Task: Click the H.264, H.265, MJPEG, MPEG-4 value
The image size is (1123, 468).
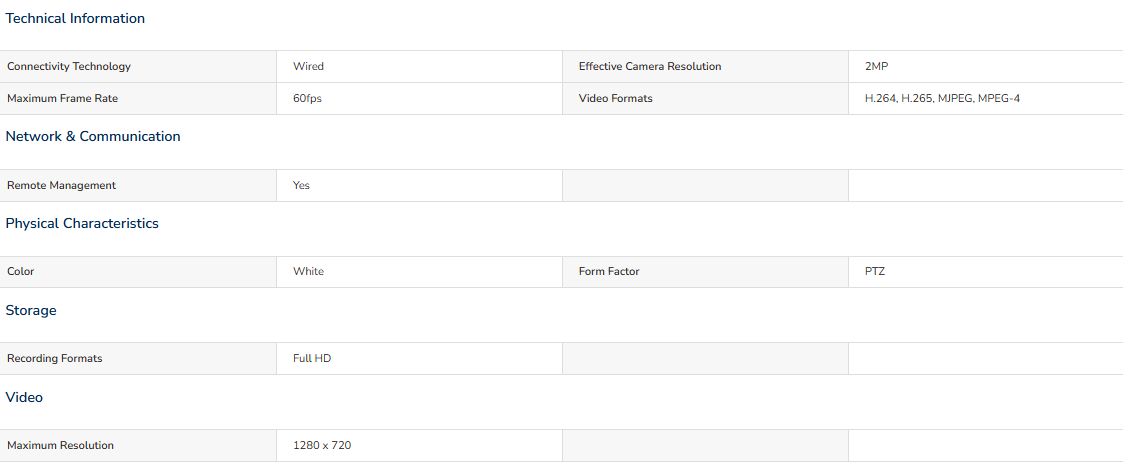Action: [x=943, y=99]
